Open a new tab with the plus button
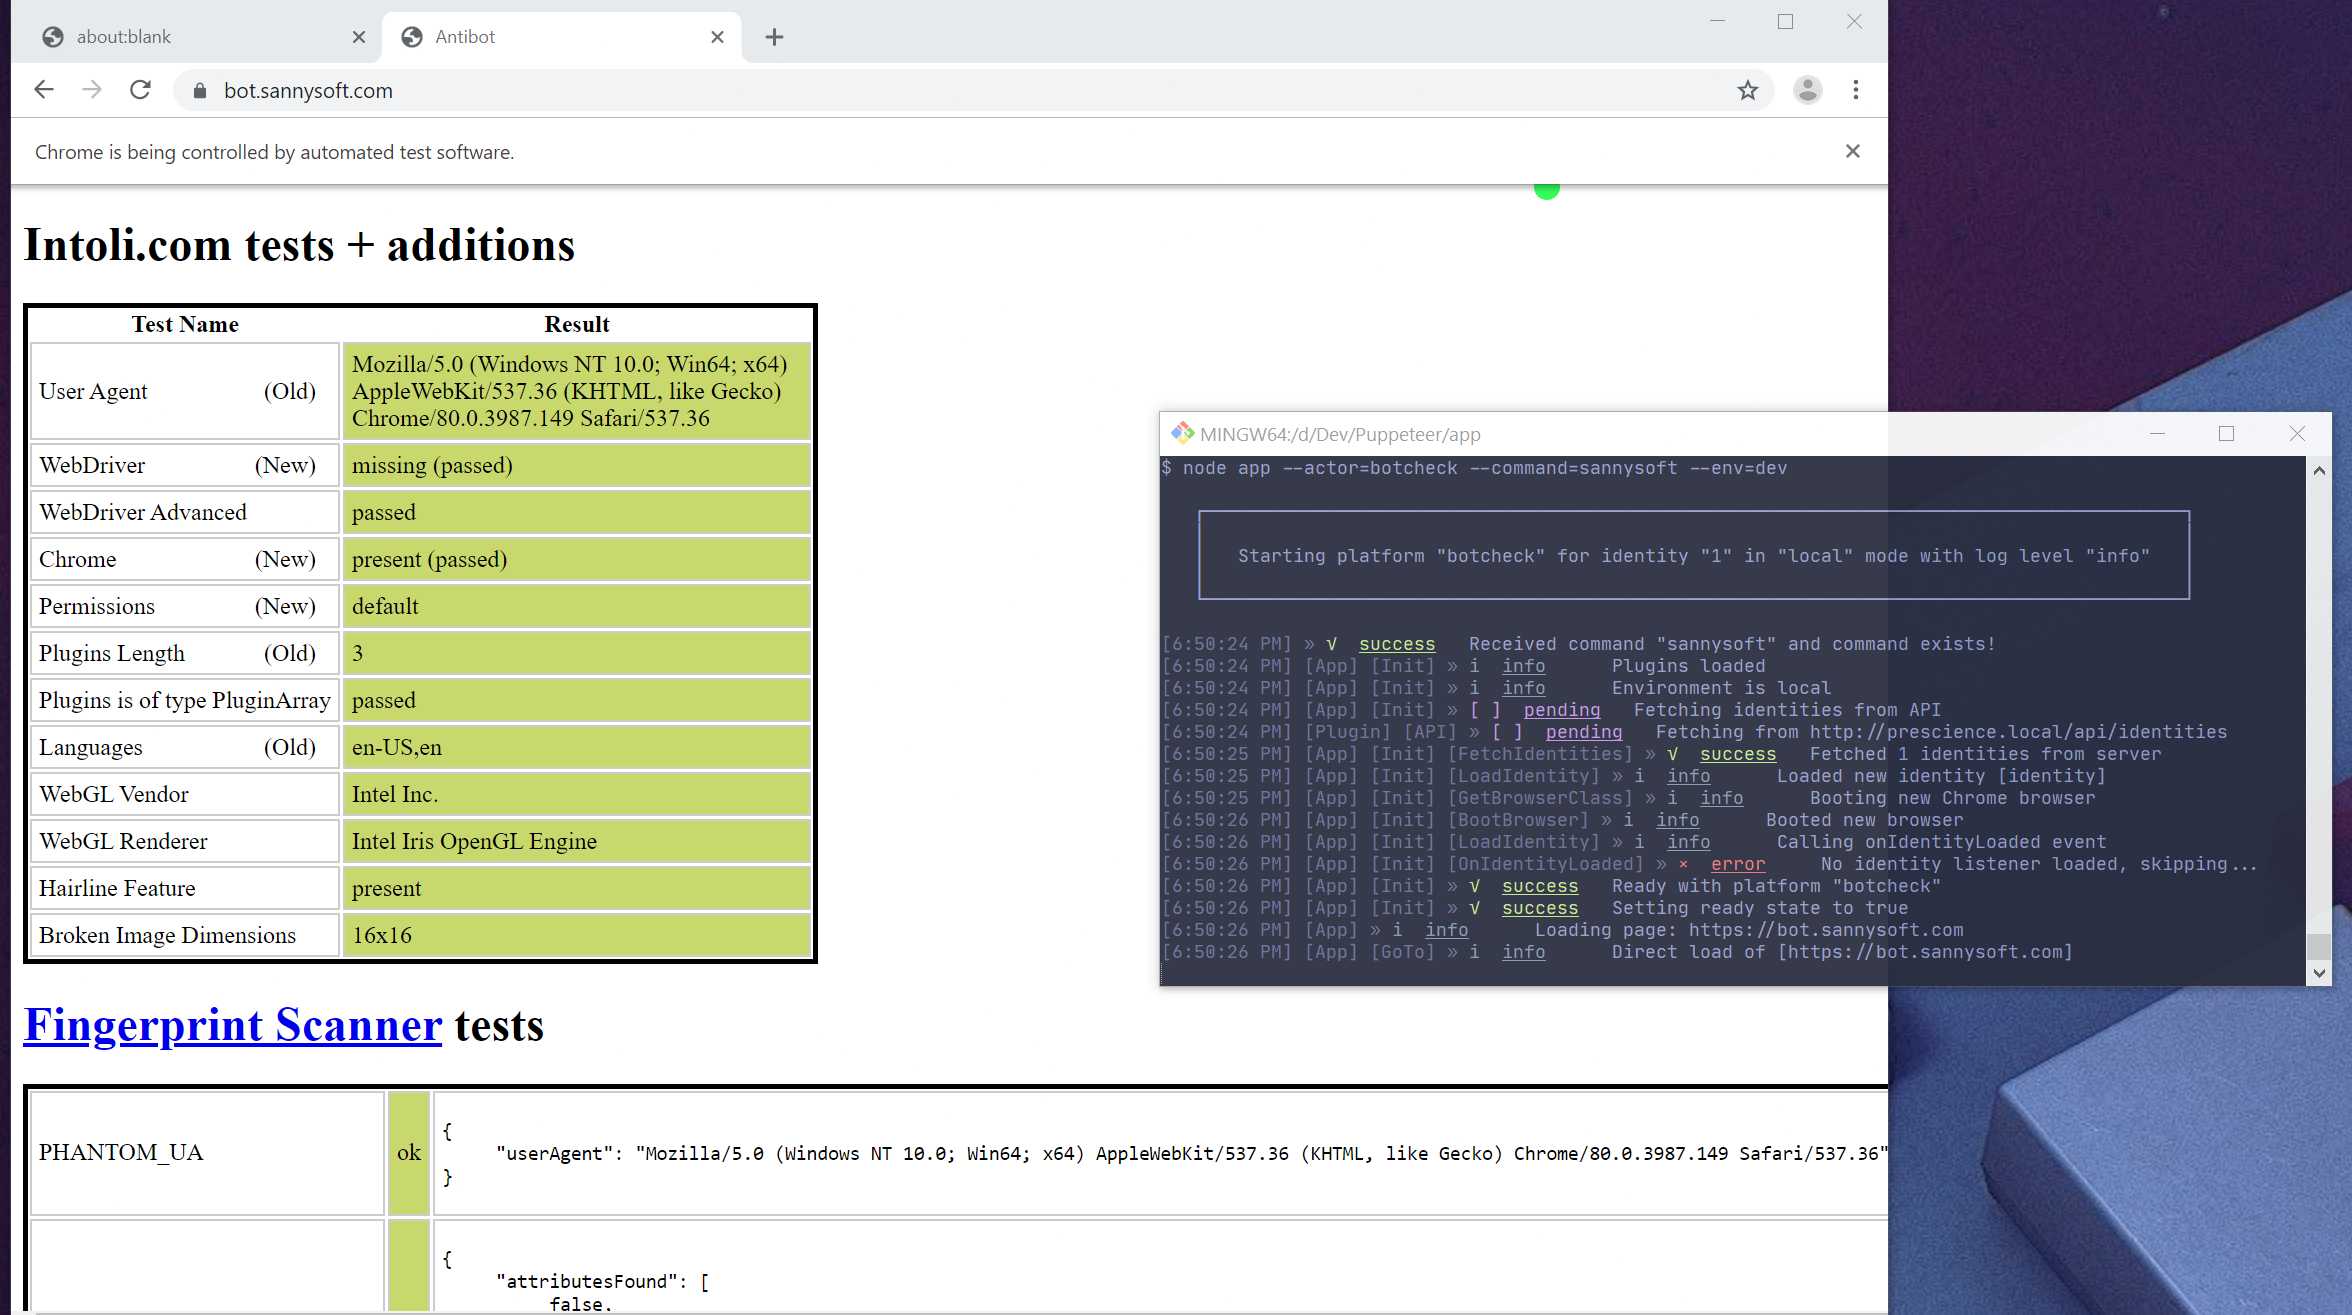Screen dimensions: 2352x1315 [774, 37]
